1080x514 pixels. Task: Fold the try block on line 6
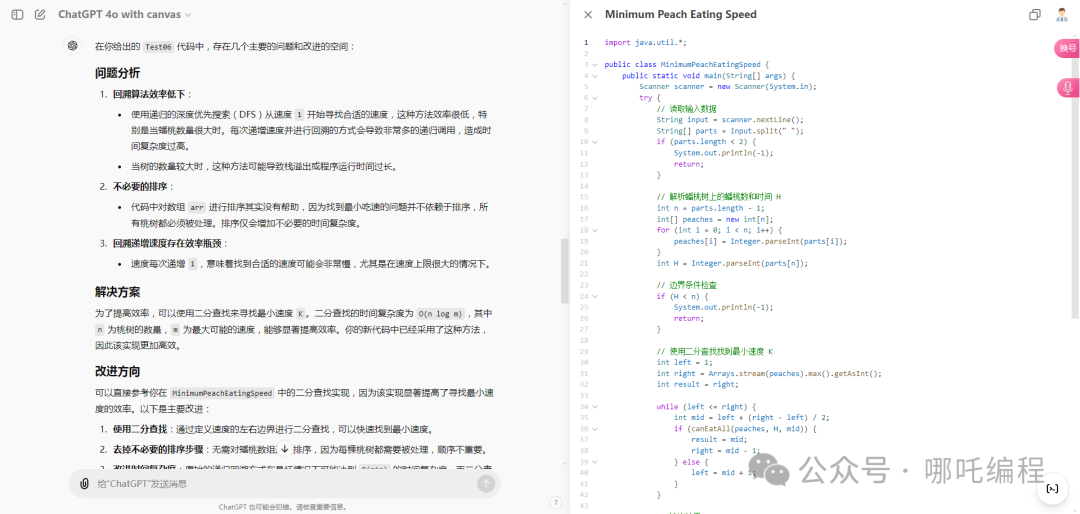594,98
